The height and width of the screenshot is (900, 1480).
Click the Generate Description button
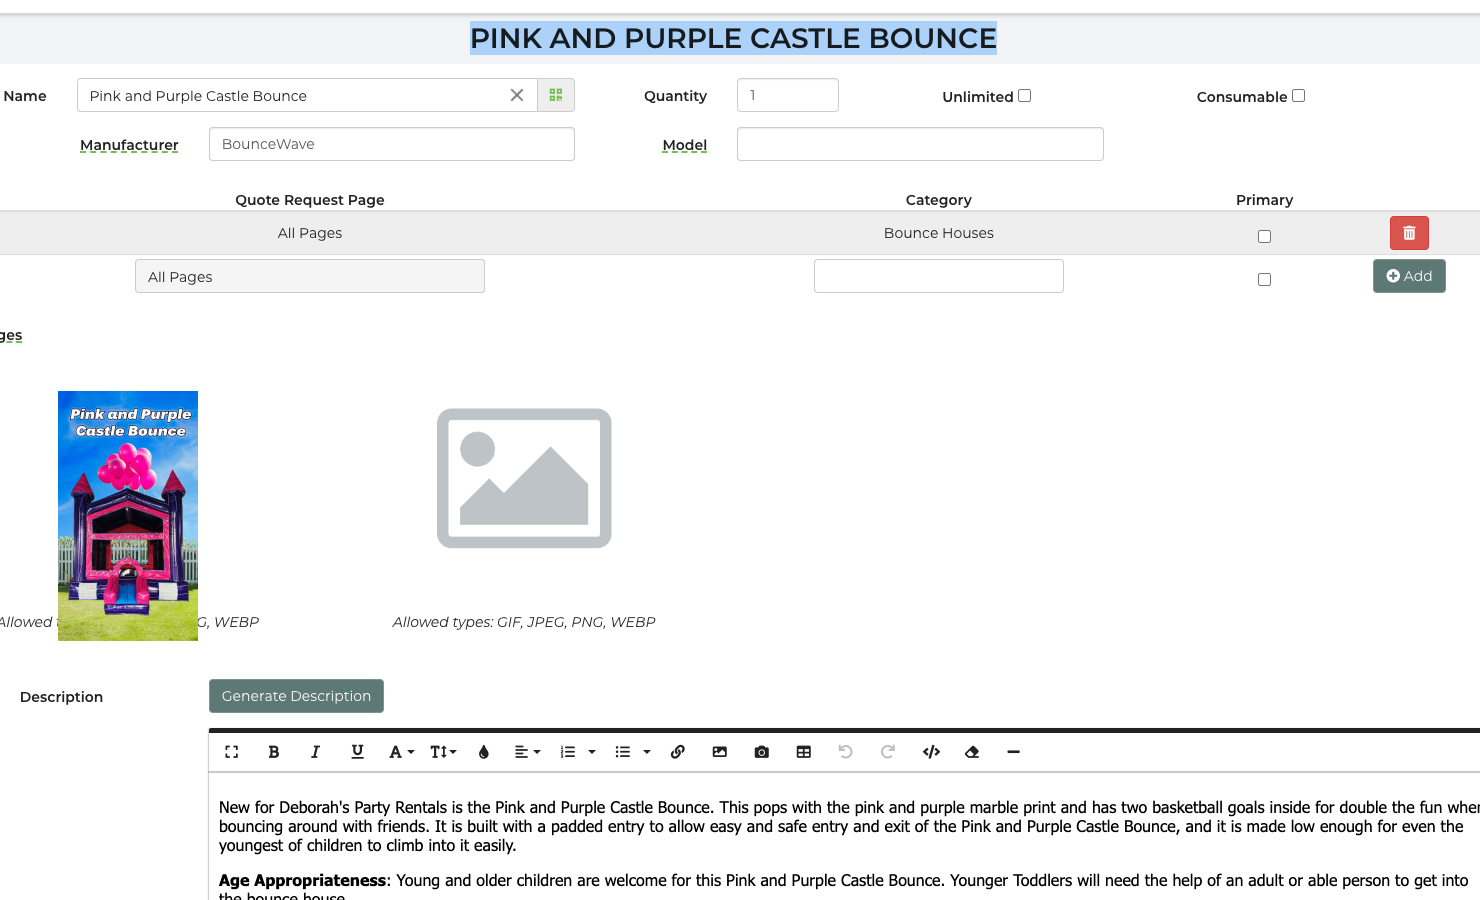coord(296,696)
